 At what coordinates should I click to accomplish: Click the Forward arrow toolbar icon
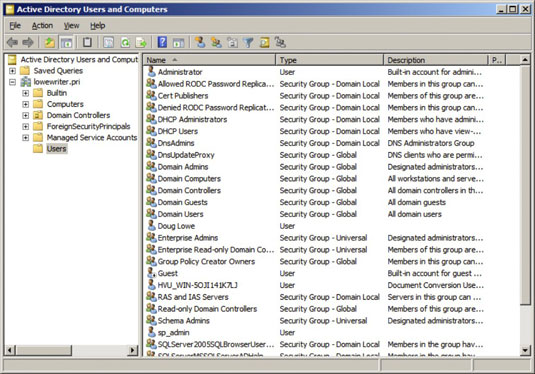coord(28,42)
